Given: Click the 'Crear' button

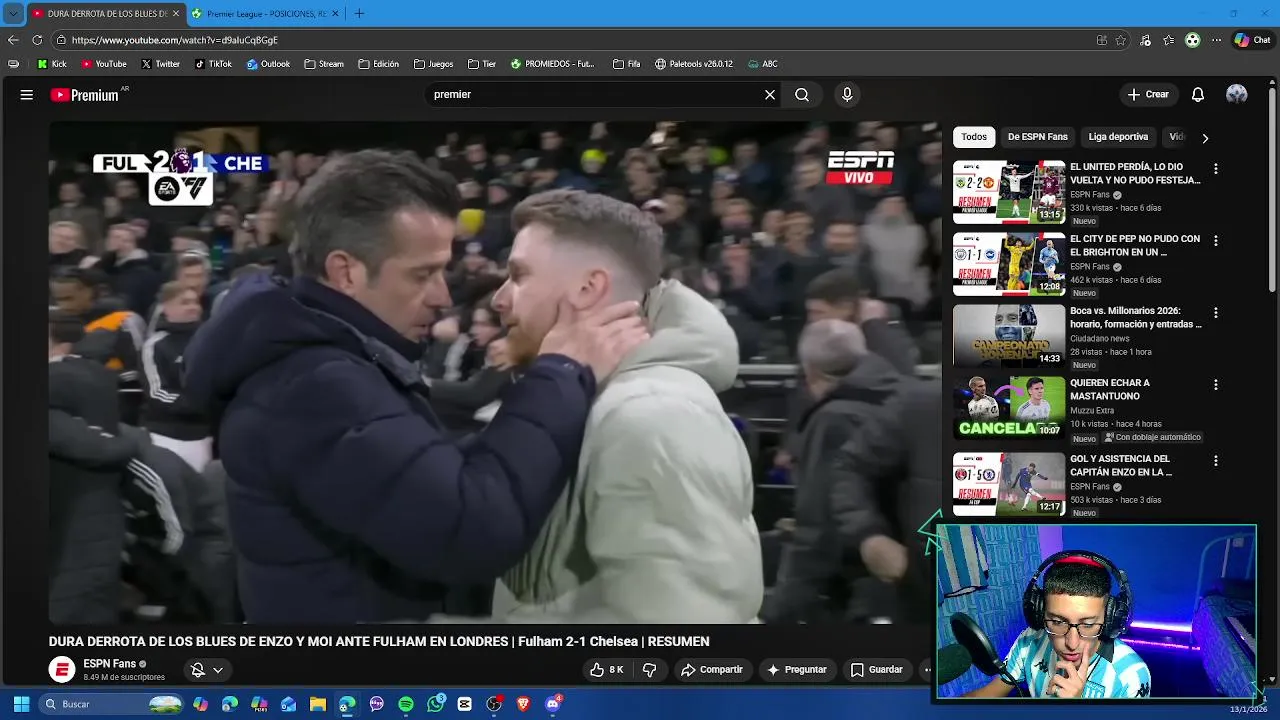Looking at the screenshot, I should pos(1148,95).
